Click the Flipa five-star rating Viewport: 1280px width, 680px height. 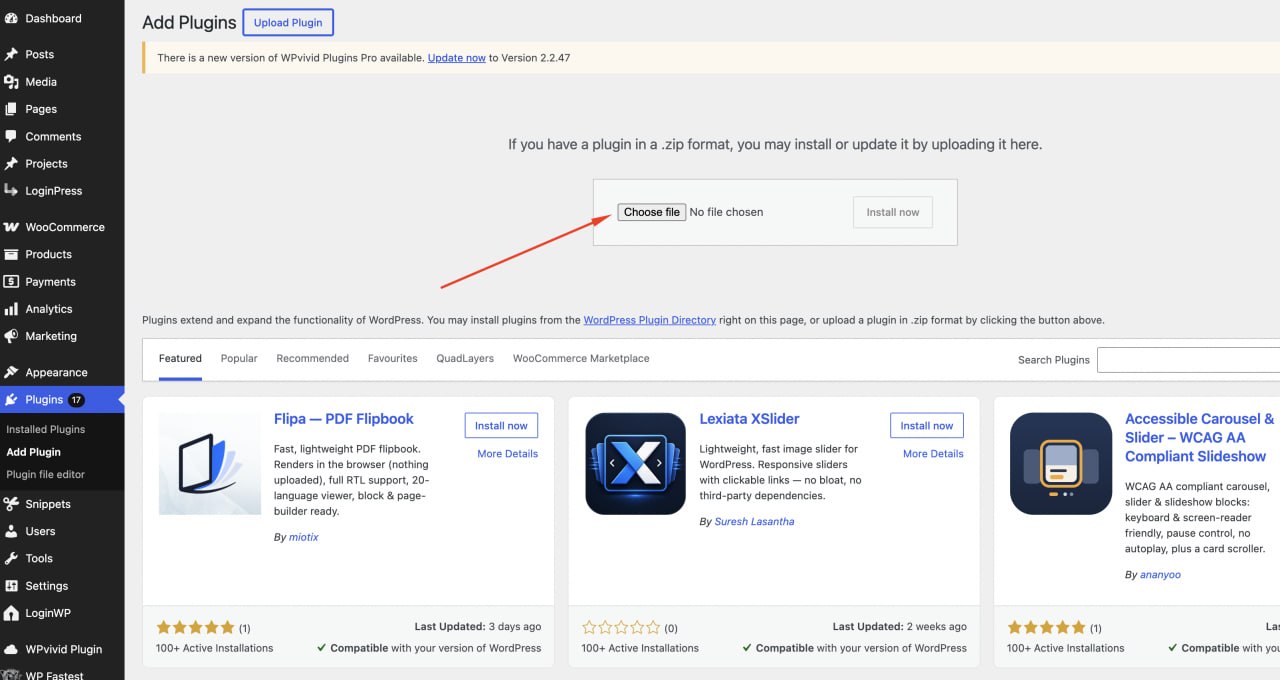click(195, 628)
